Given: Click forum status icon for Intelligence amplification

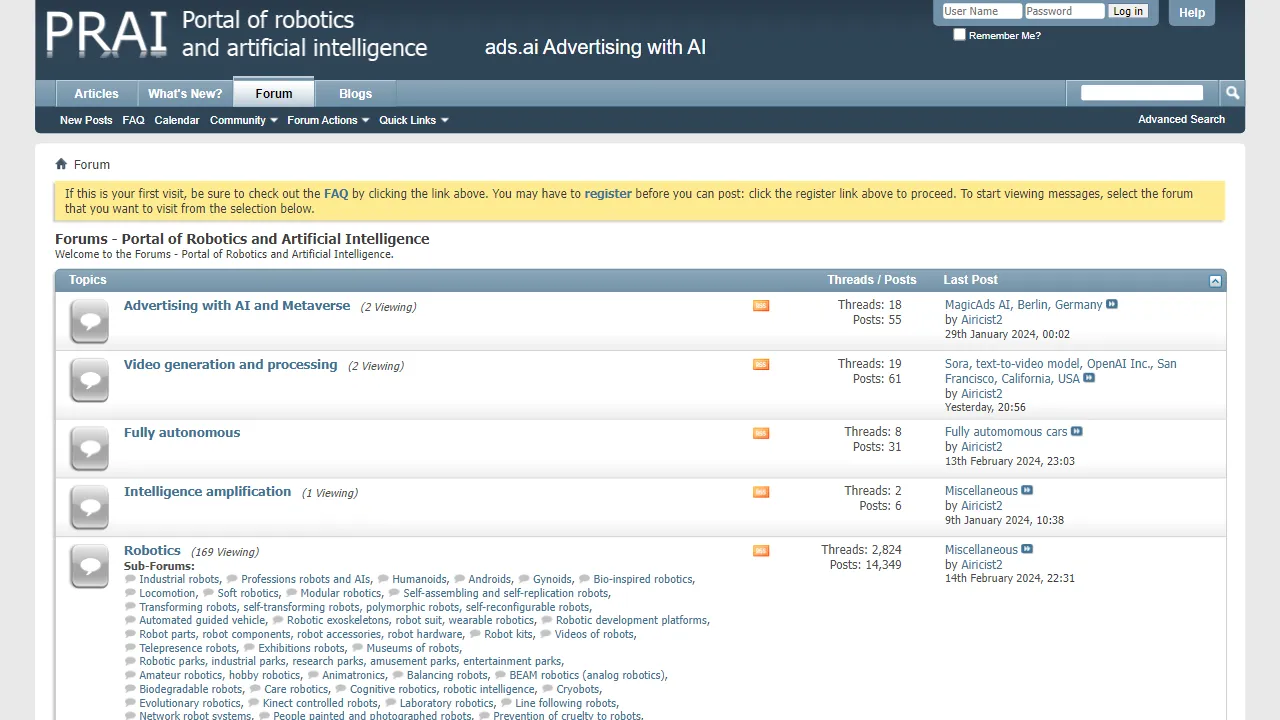Looking at the screenshot, I should pos(90,508).
